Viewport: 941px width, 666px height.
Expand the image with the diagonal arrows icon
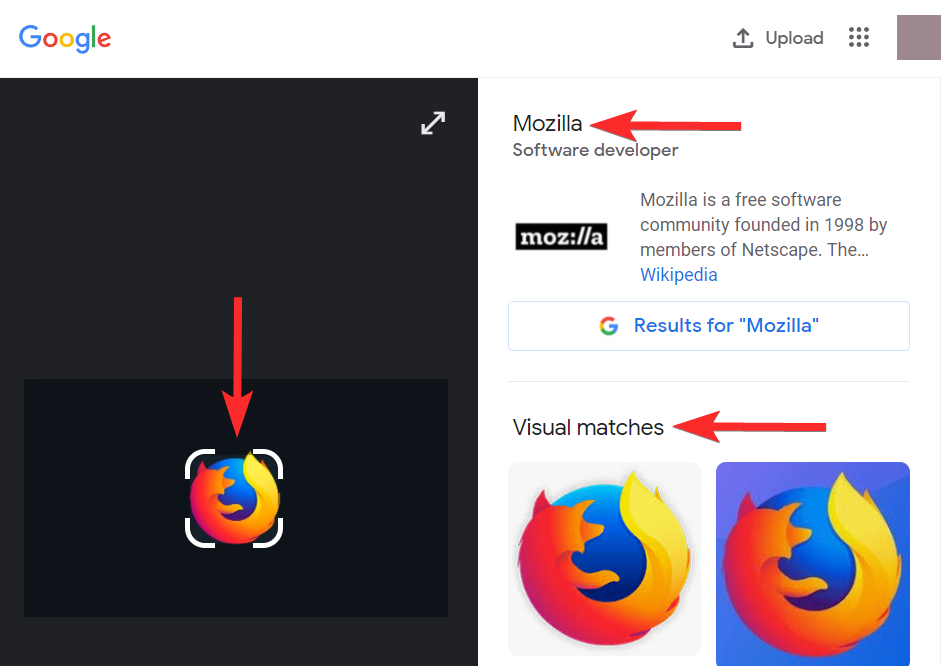point(433,124)
